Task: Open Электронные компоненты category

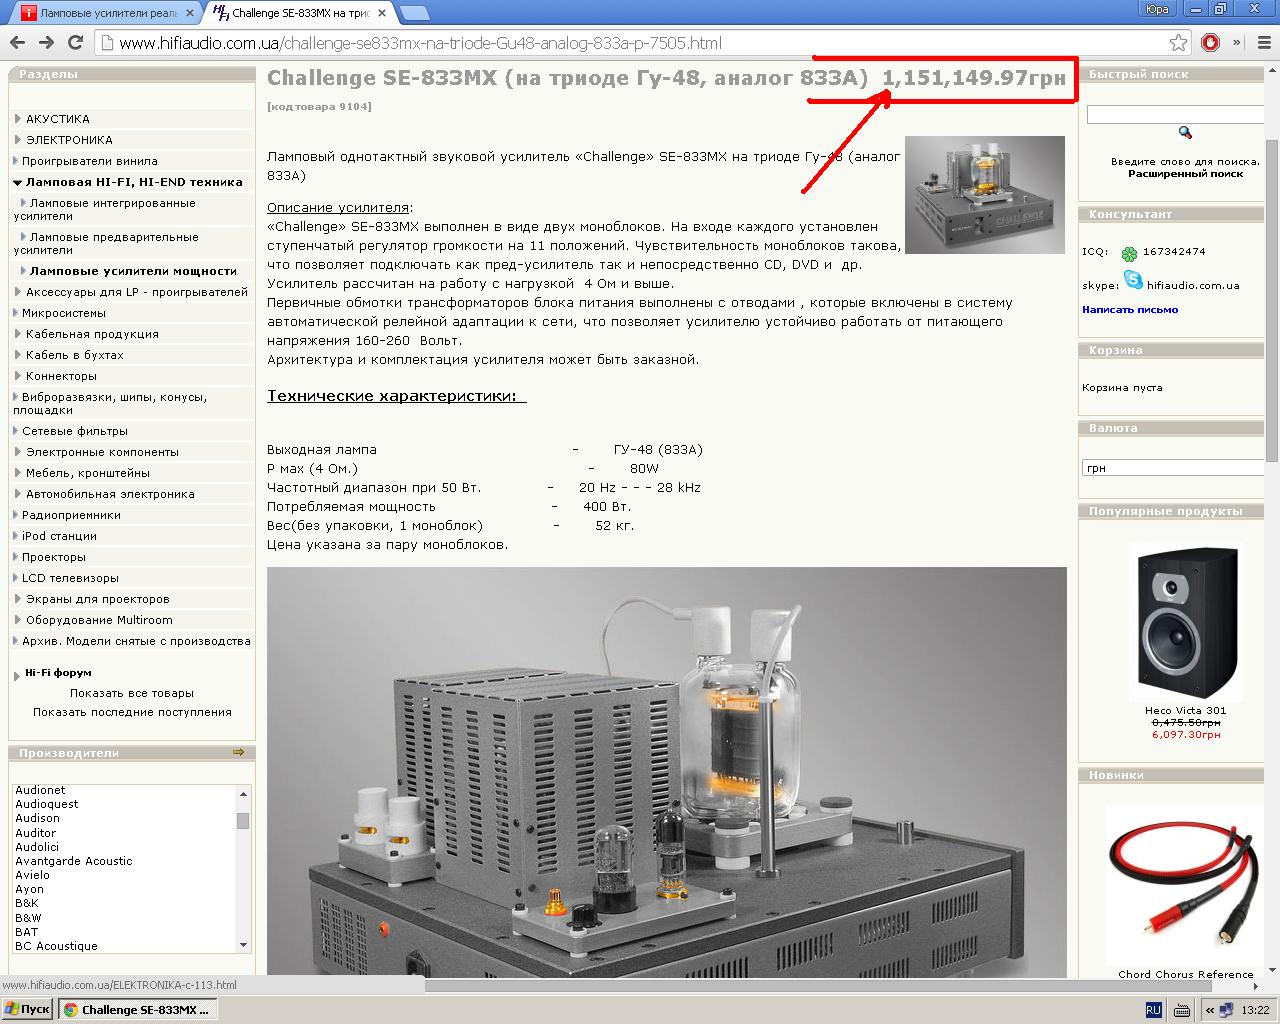Action: 102,452
